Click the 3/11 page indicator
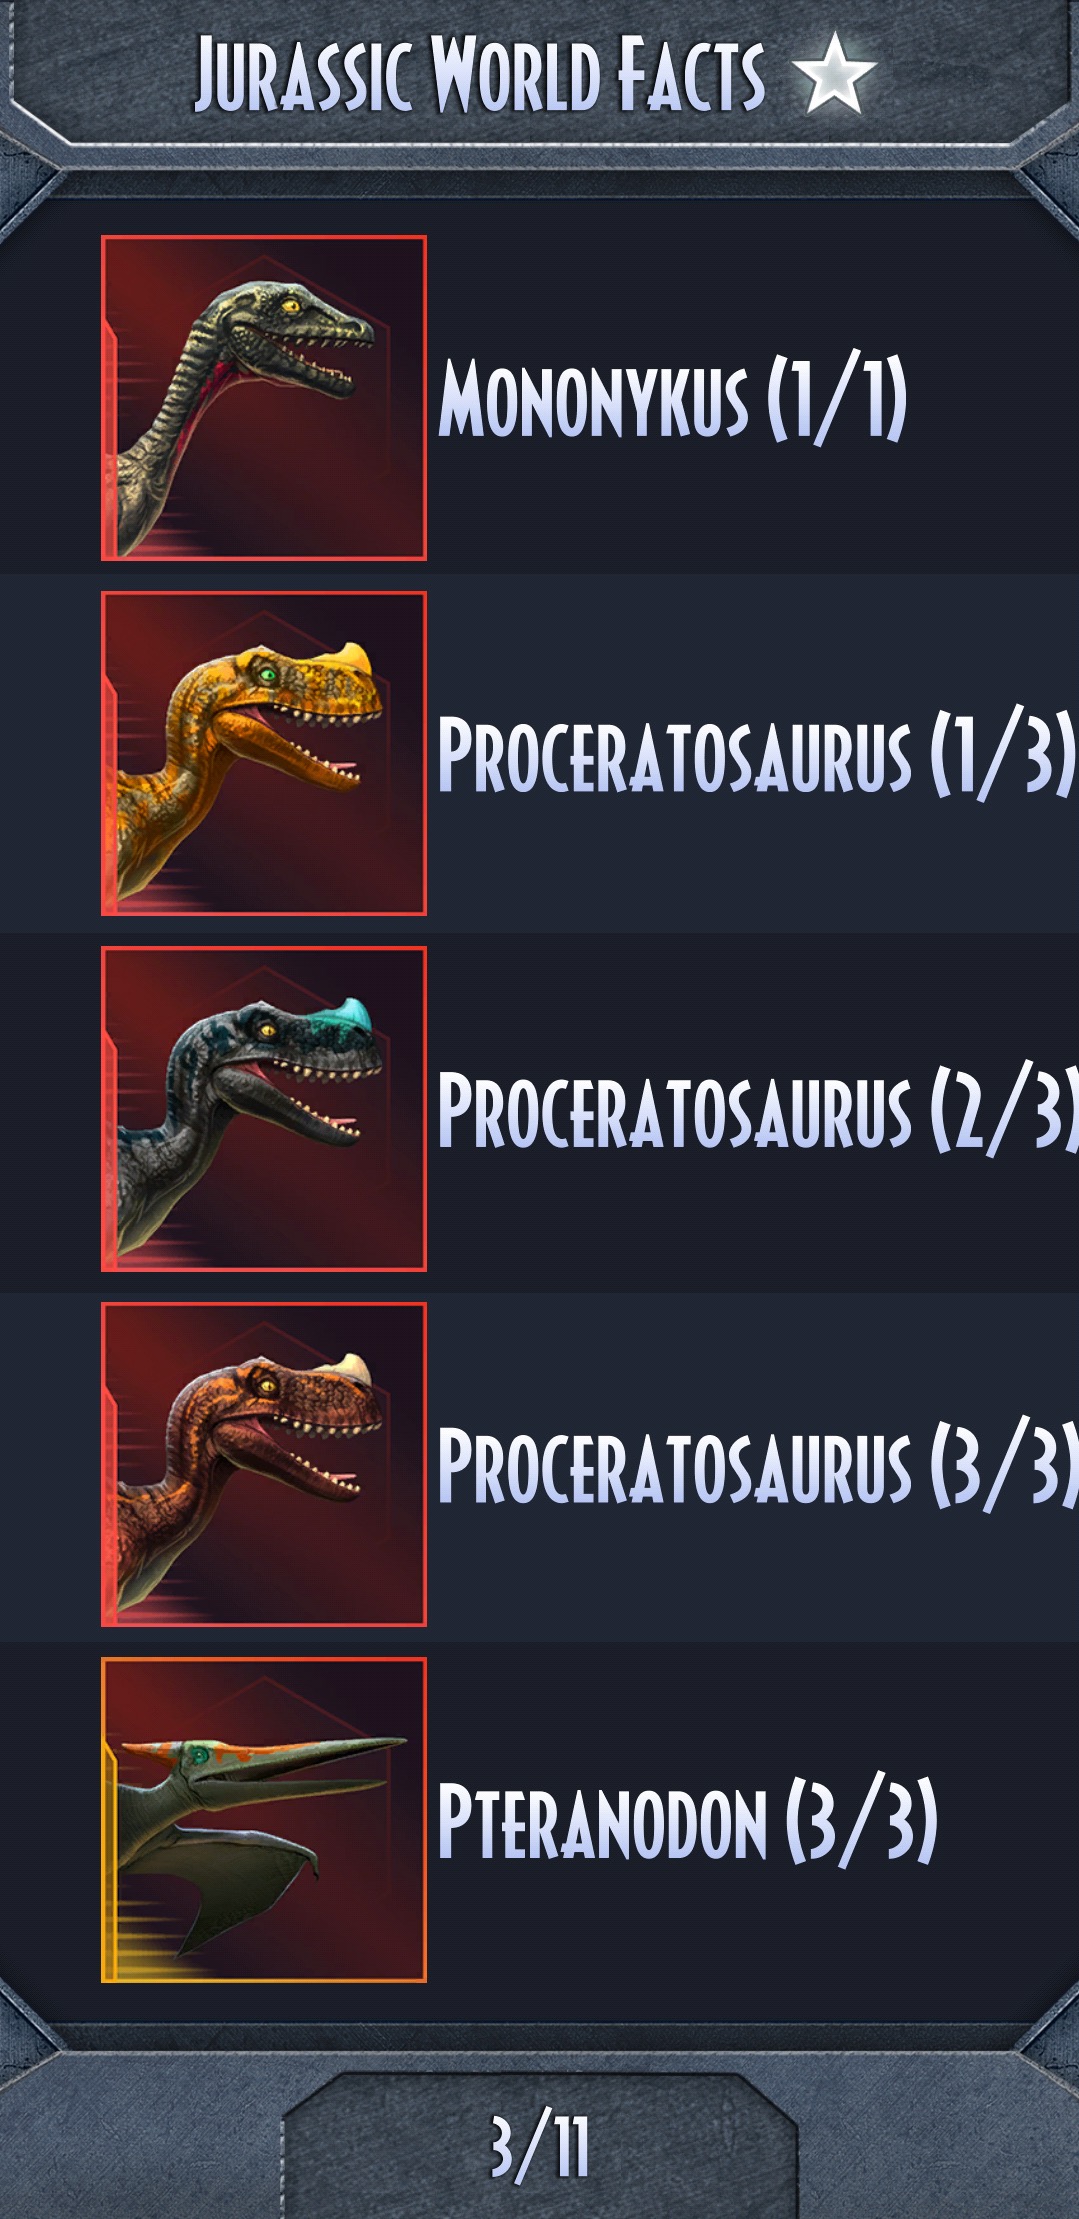The image size is (1079, 2219). pos(540,2146)
